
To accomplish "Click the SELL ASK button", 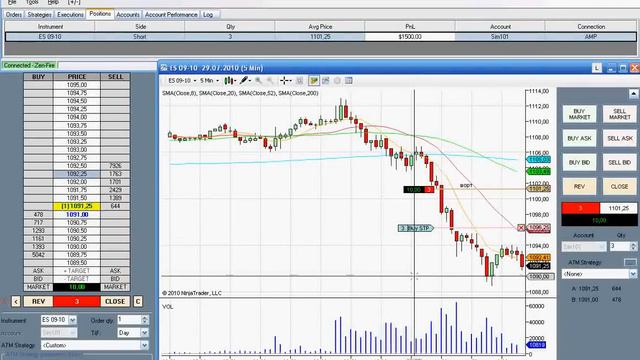I will pyautogui.click(x=620, y=138).
